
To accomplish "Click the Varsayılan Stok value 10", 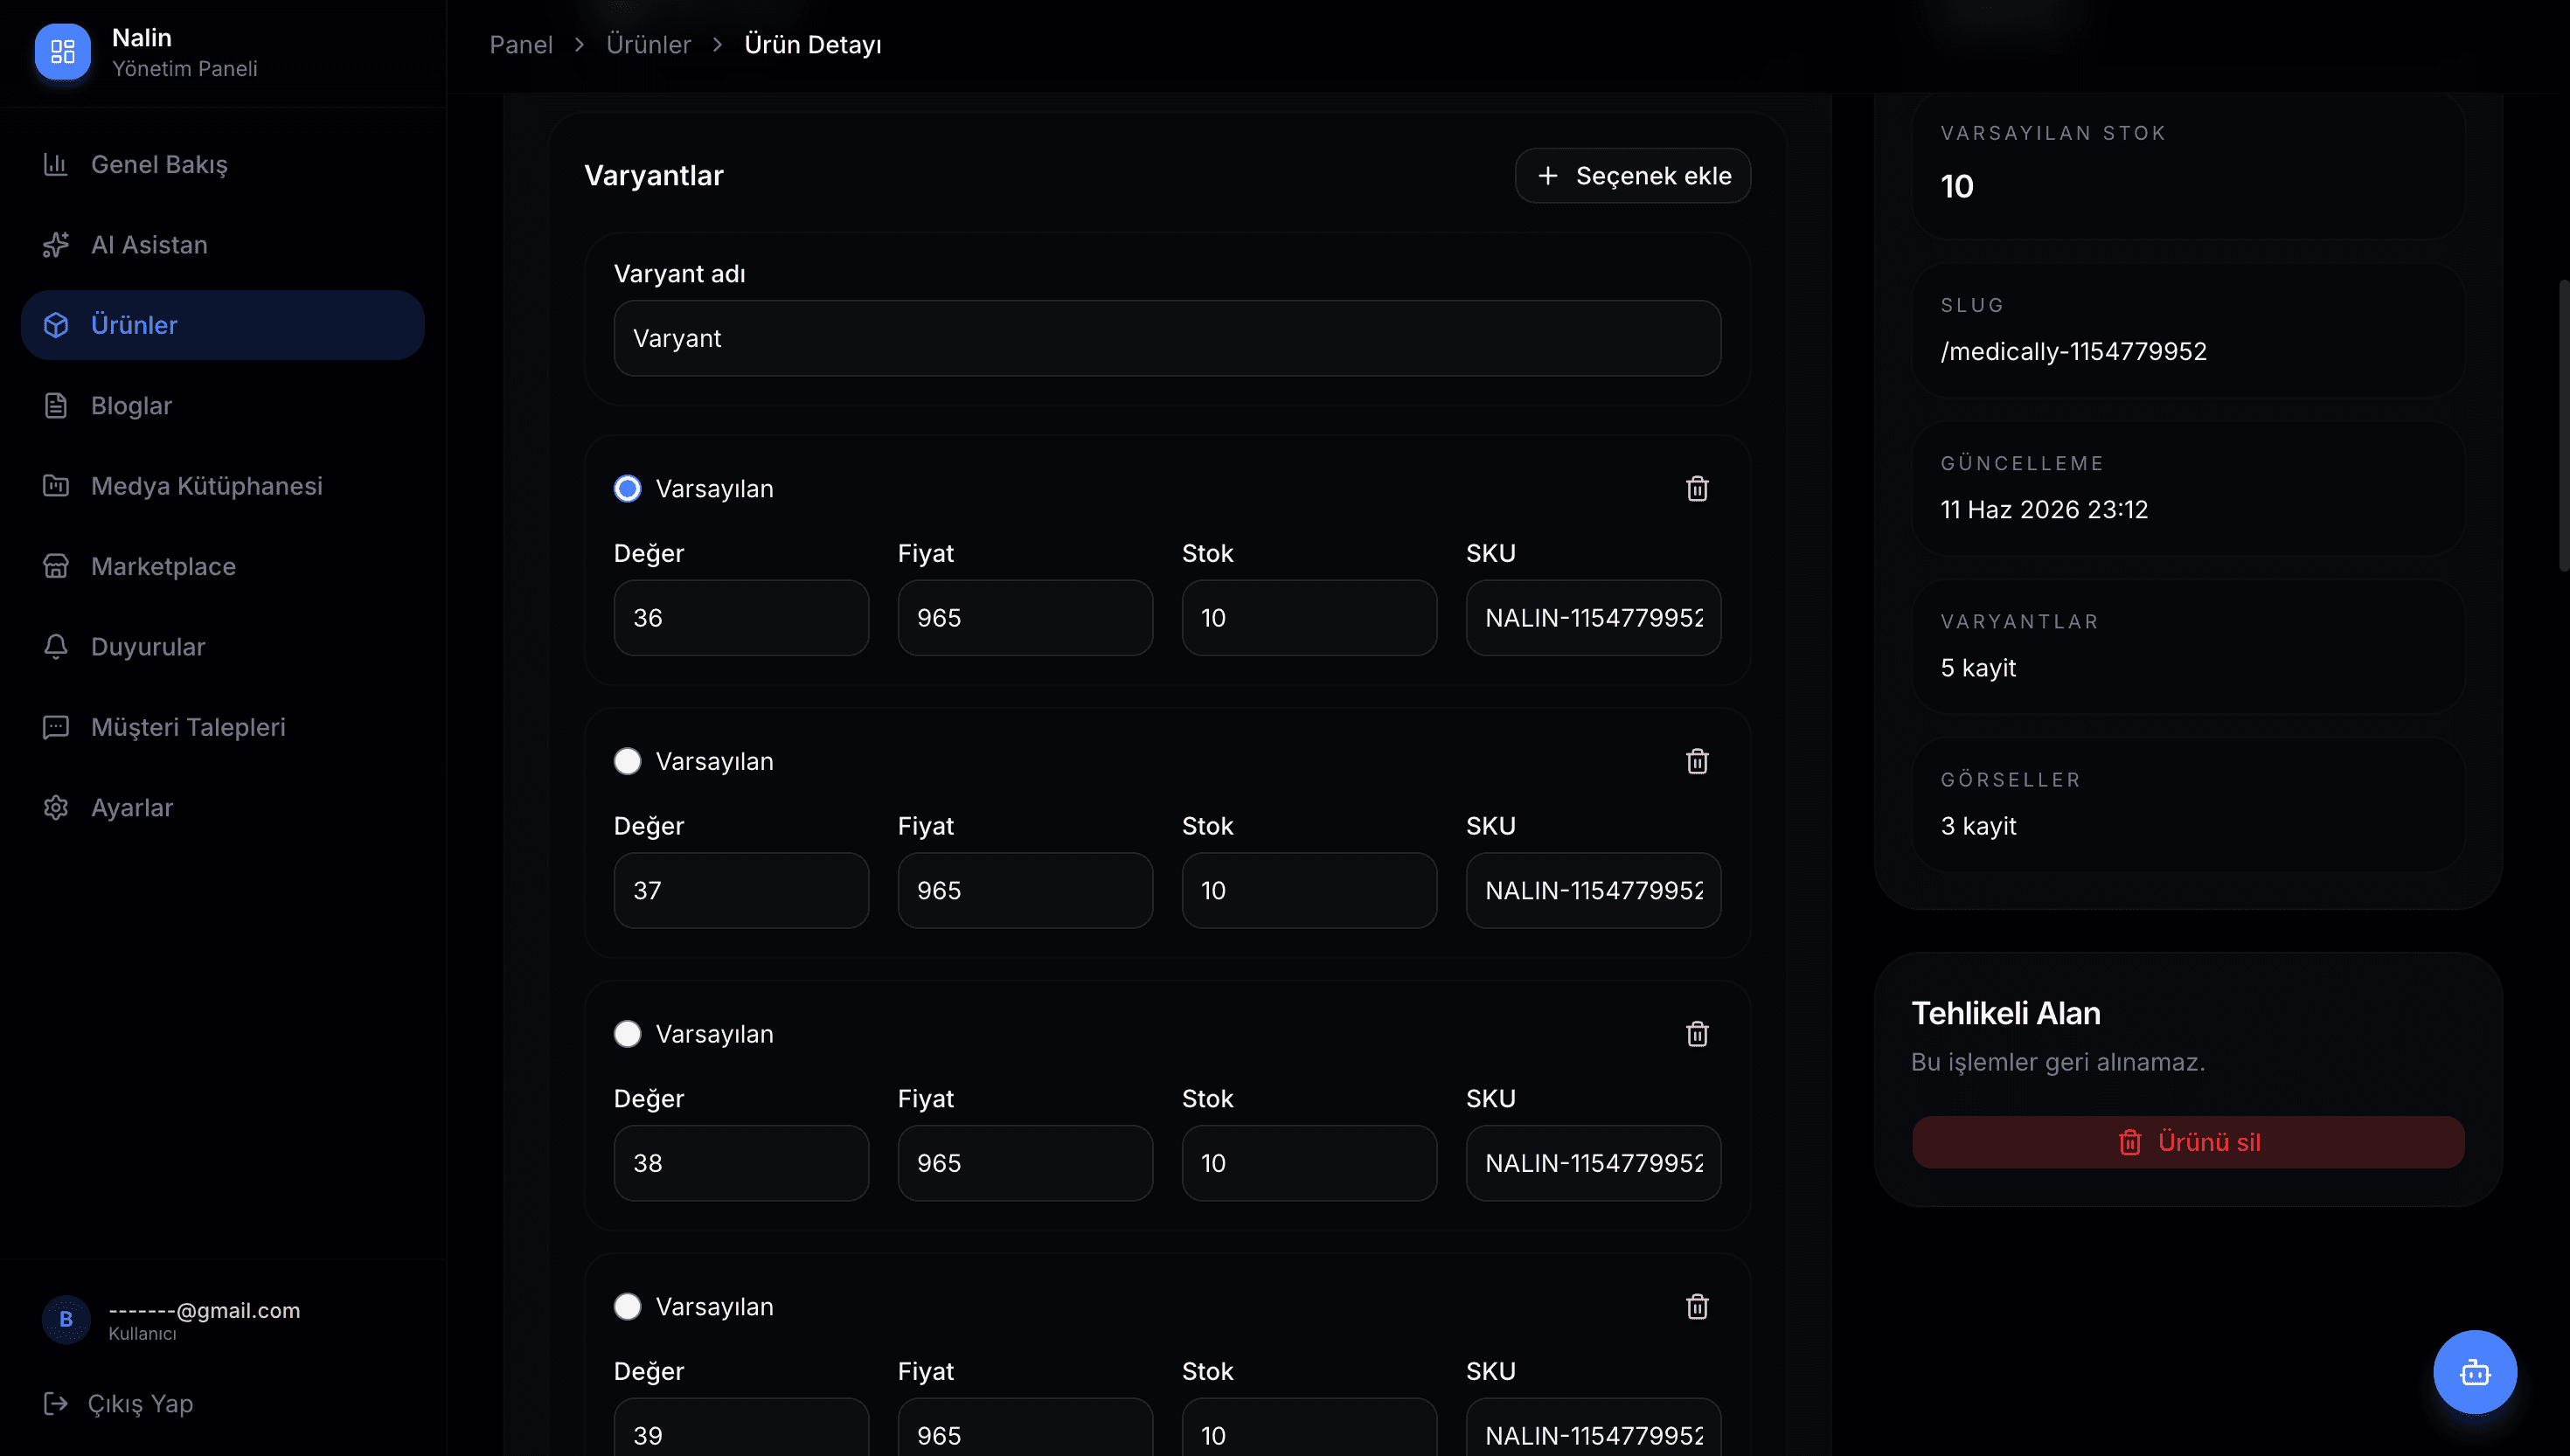I will click(x=1957, y=186).
